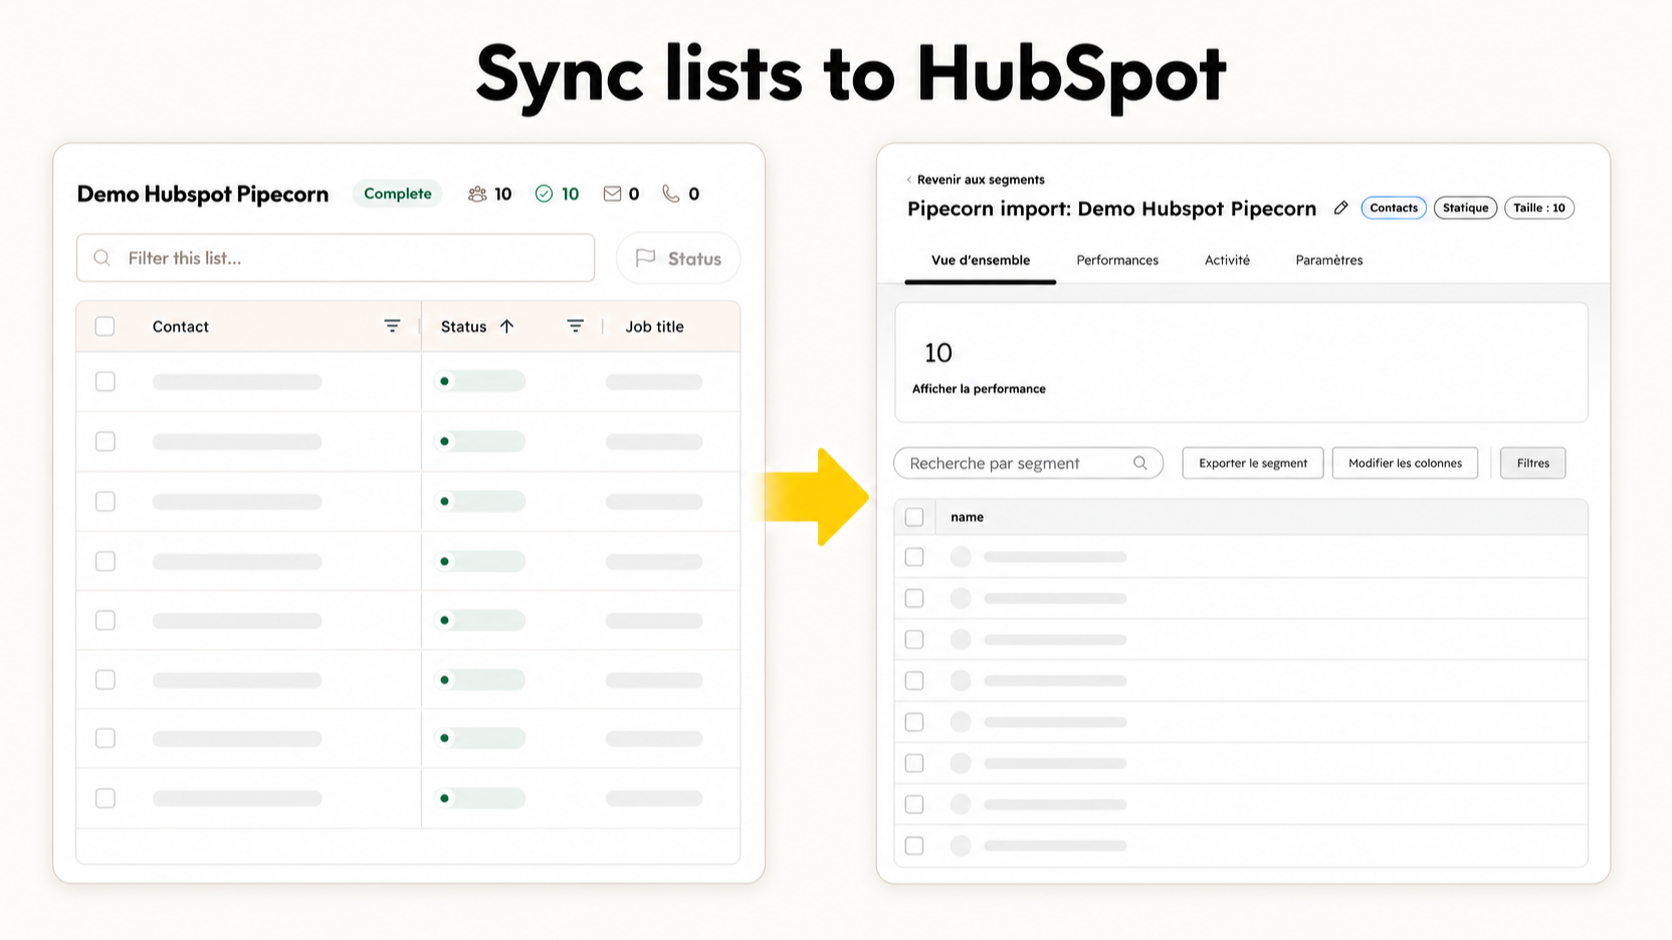Click the Demo Hubspot Pipecorn list title

point(203,194)
